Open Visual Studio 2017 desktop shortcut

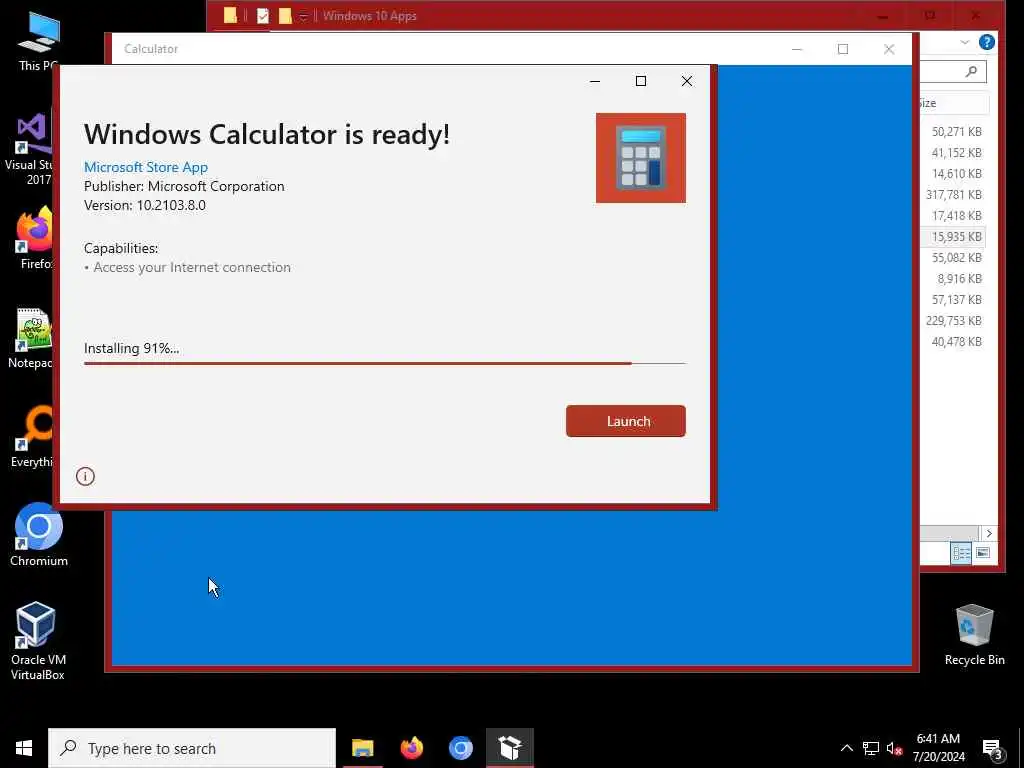click(30, 149)
